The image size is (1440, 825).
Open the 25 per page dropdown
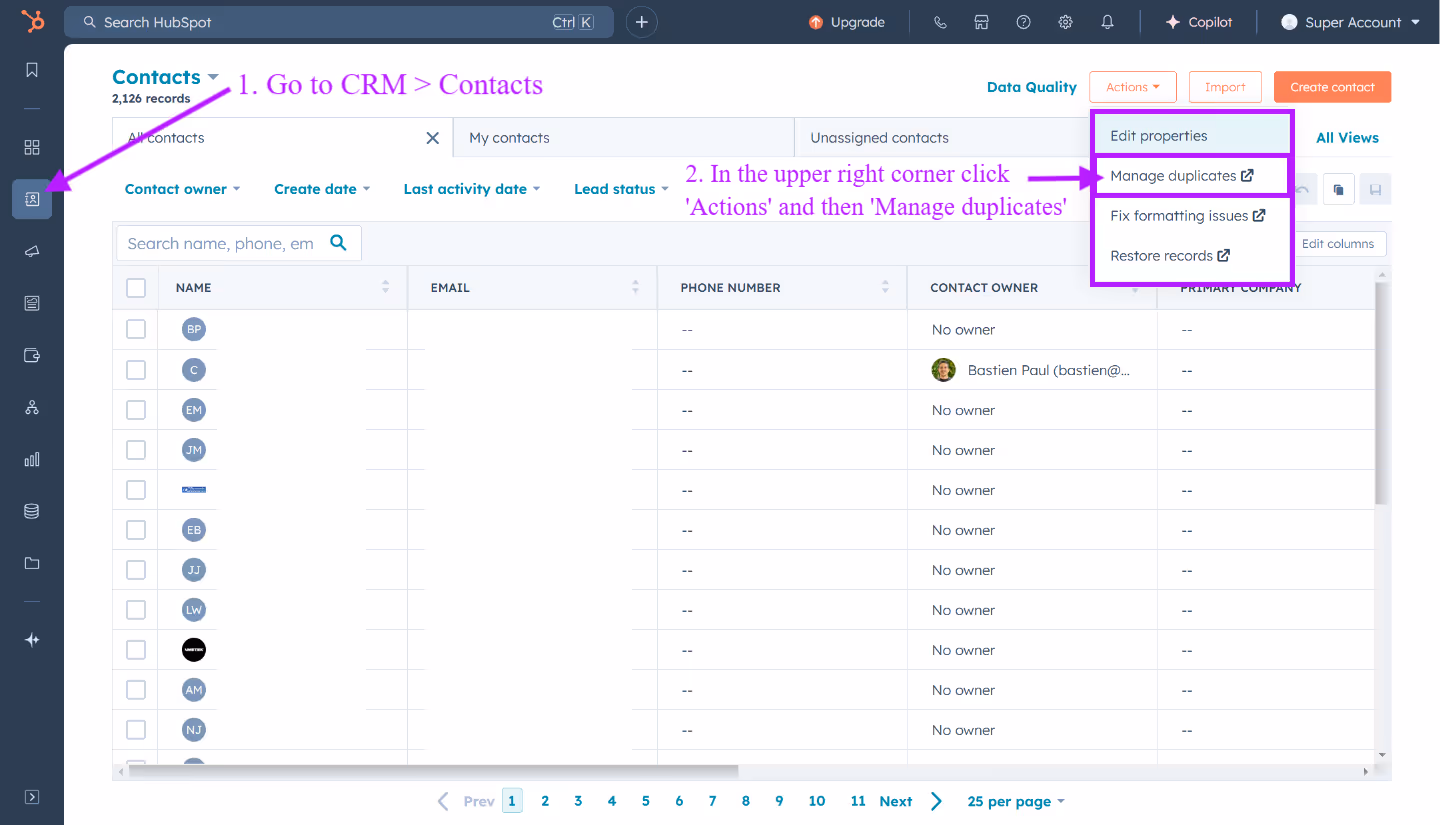pos(1015,800)
